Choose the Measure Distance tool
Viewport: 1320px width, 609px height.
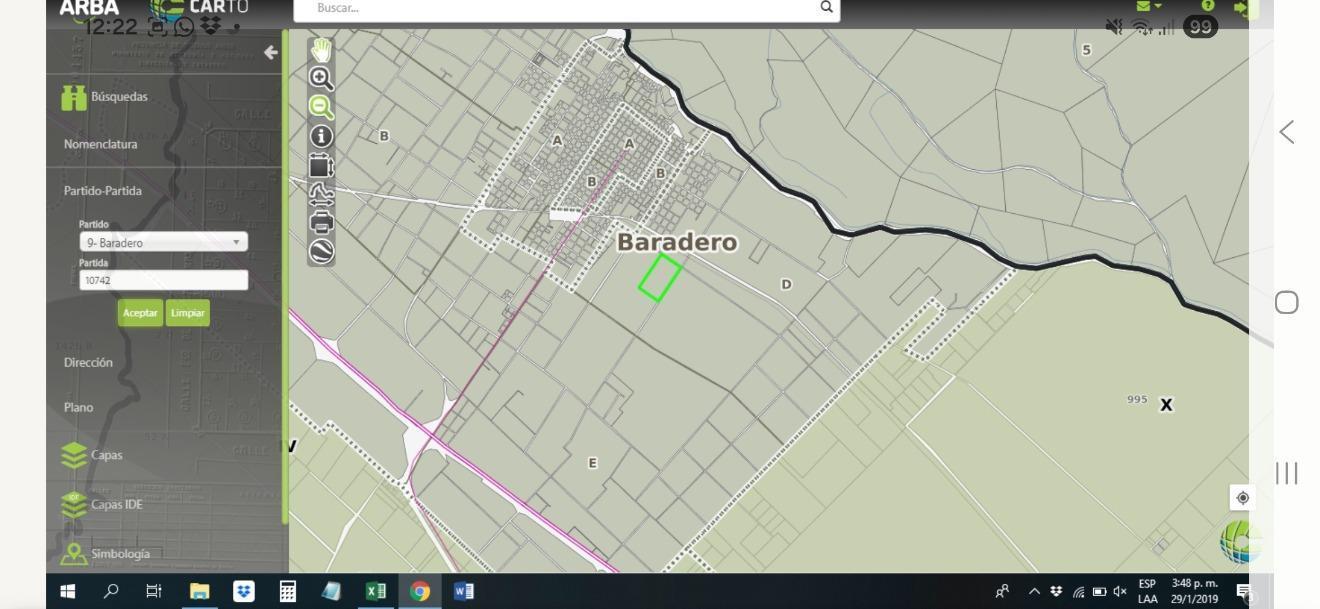[321, 194]
